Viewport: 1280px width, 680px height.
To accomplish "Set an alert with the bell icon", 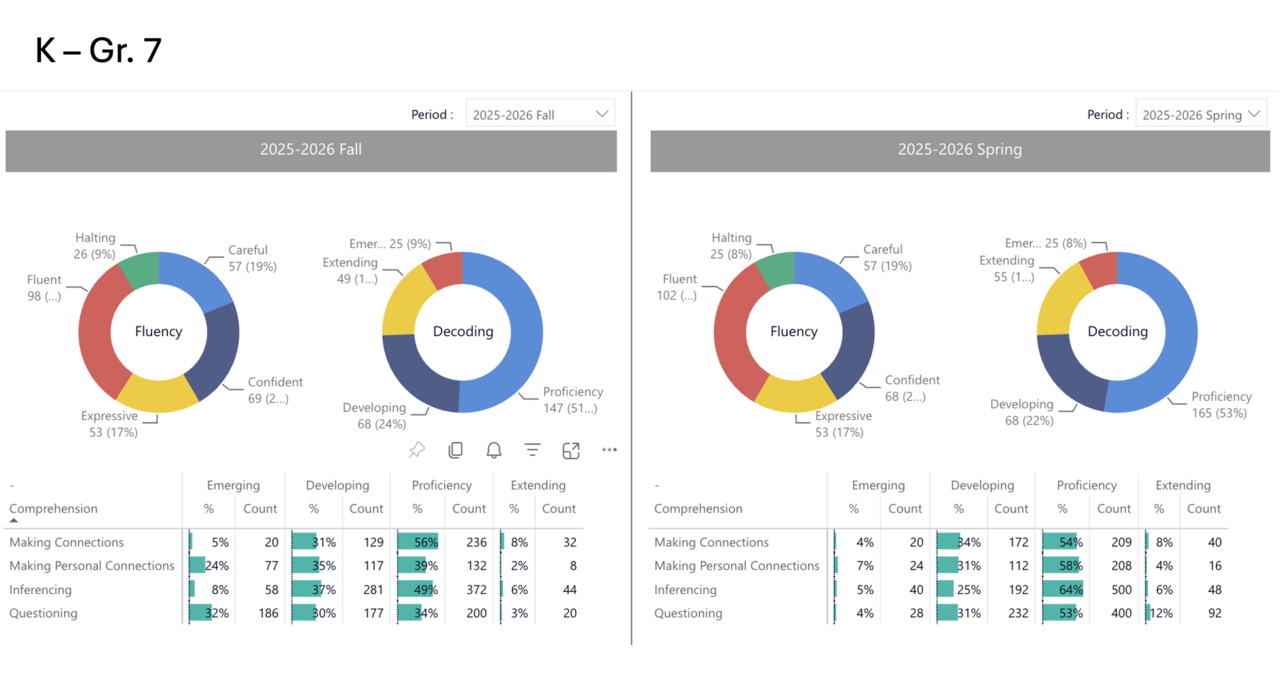I will [x=494, y=450].
